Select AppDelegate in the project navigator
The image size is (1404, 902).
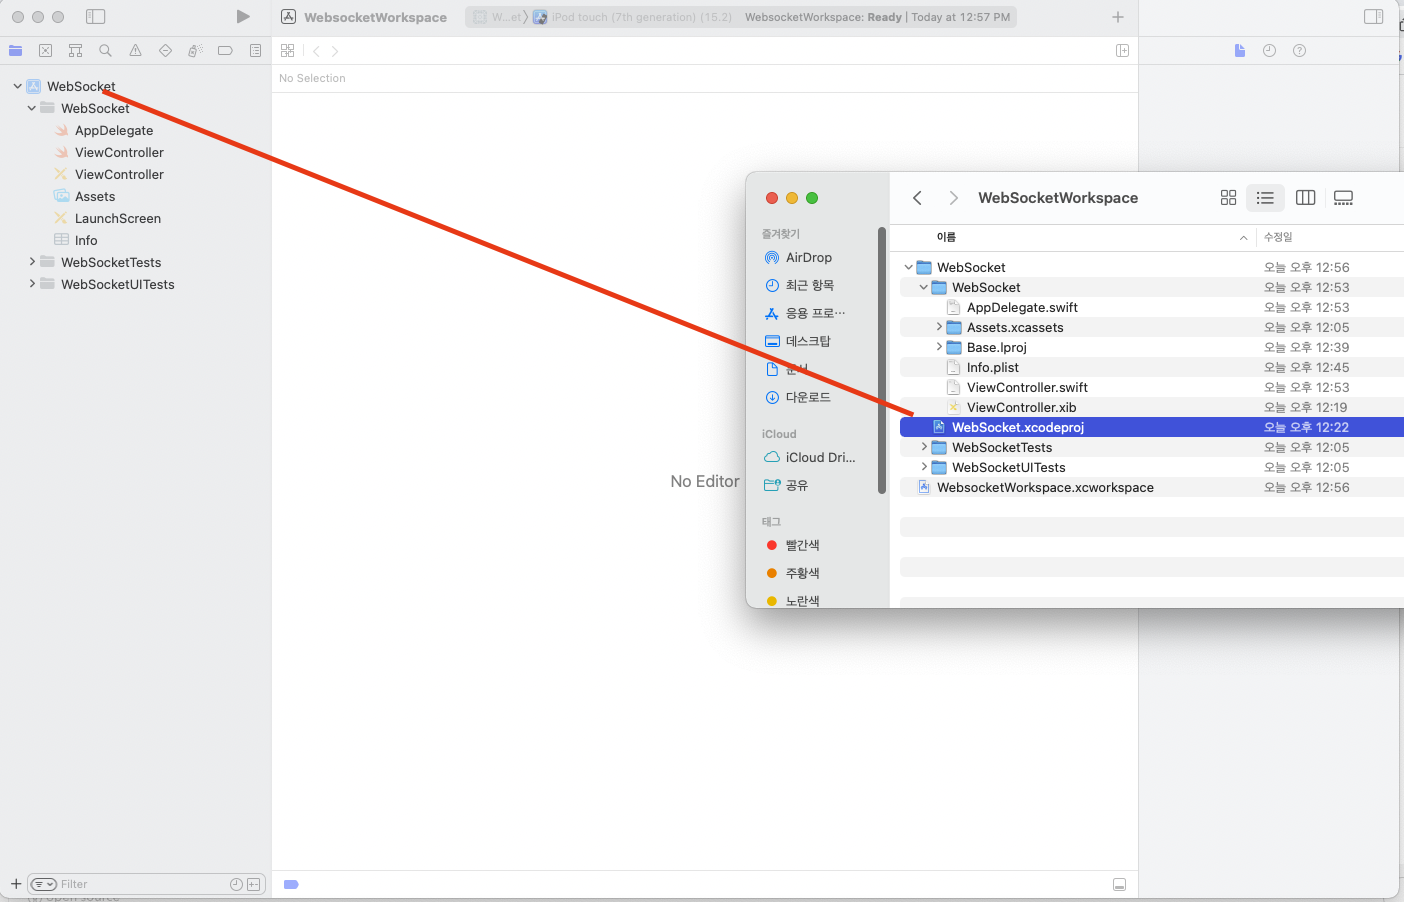[x=113, y=130]
